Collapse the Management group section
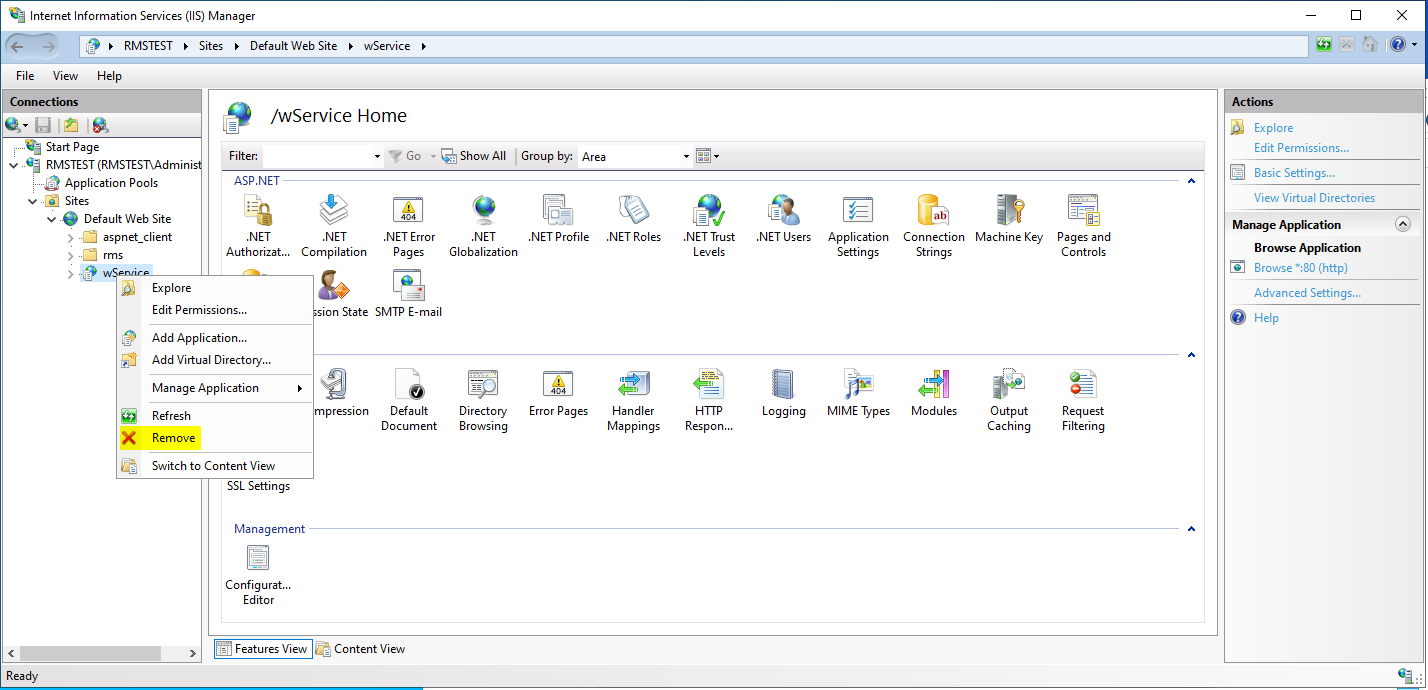This screenshot has height=690, width=1428. 1191,529
